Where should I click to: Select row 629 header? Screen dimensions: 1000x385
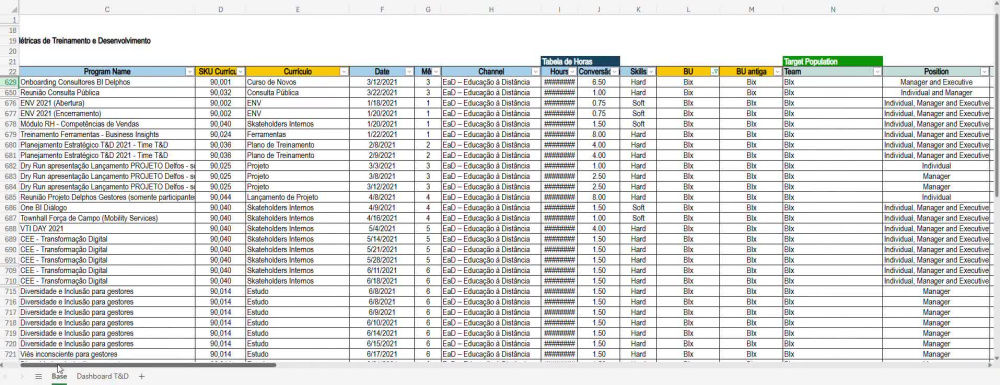(x=10, y=82)
